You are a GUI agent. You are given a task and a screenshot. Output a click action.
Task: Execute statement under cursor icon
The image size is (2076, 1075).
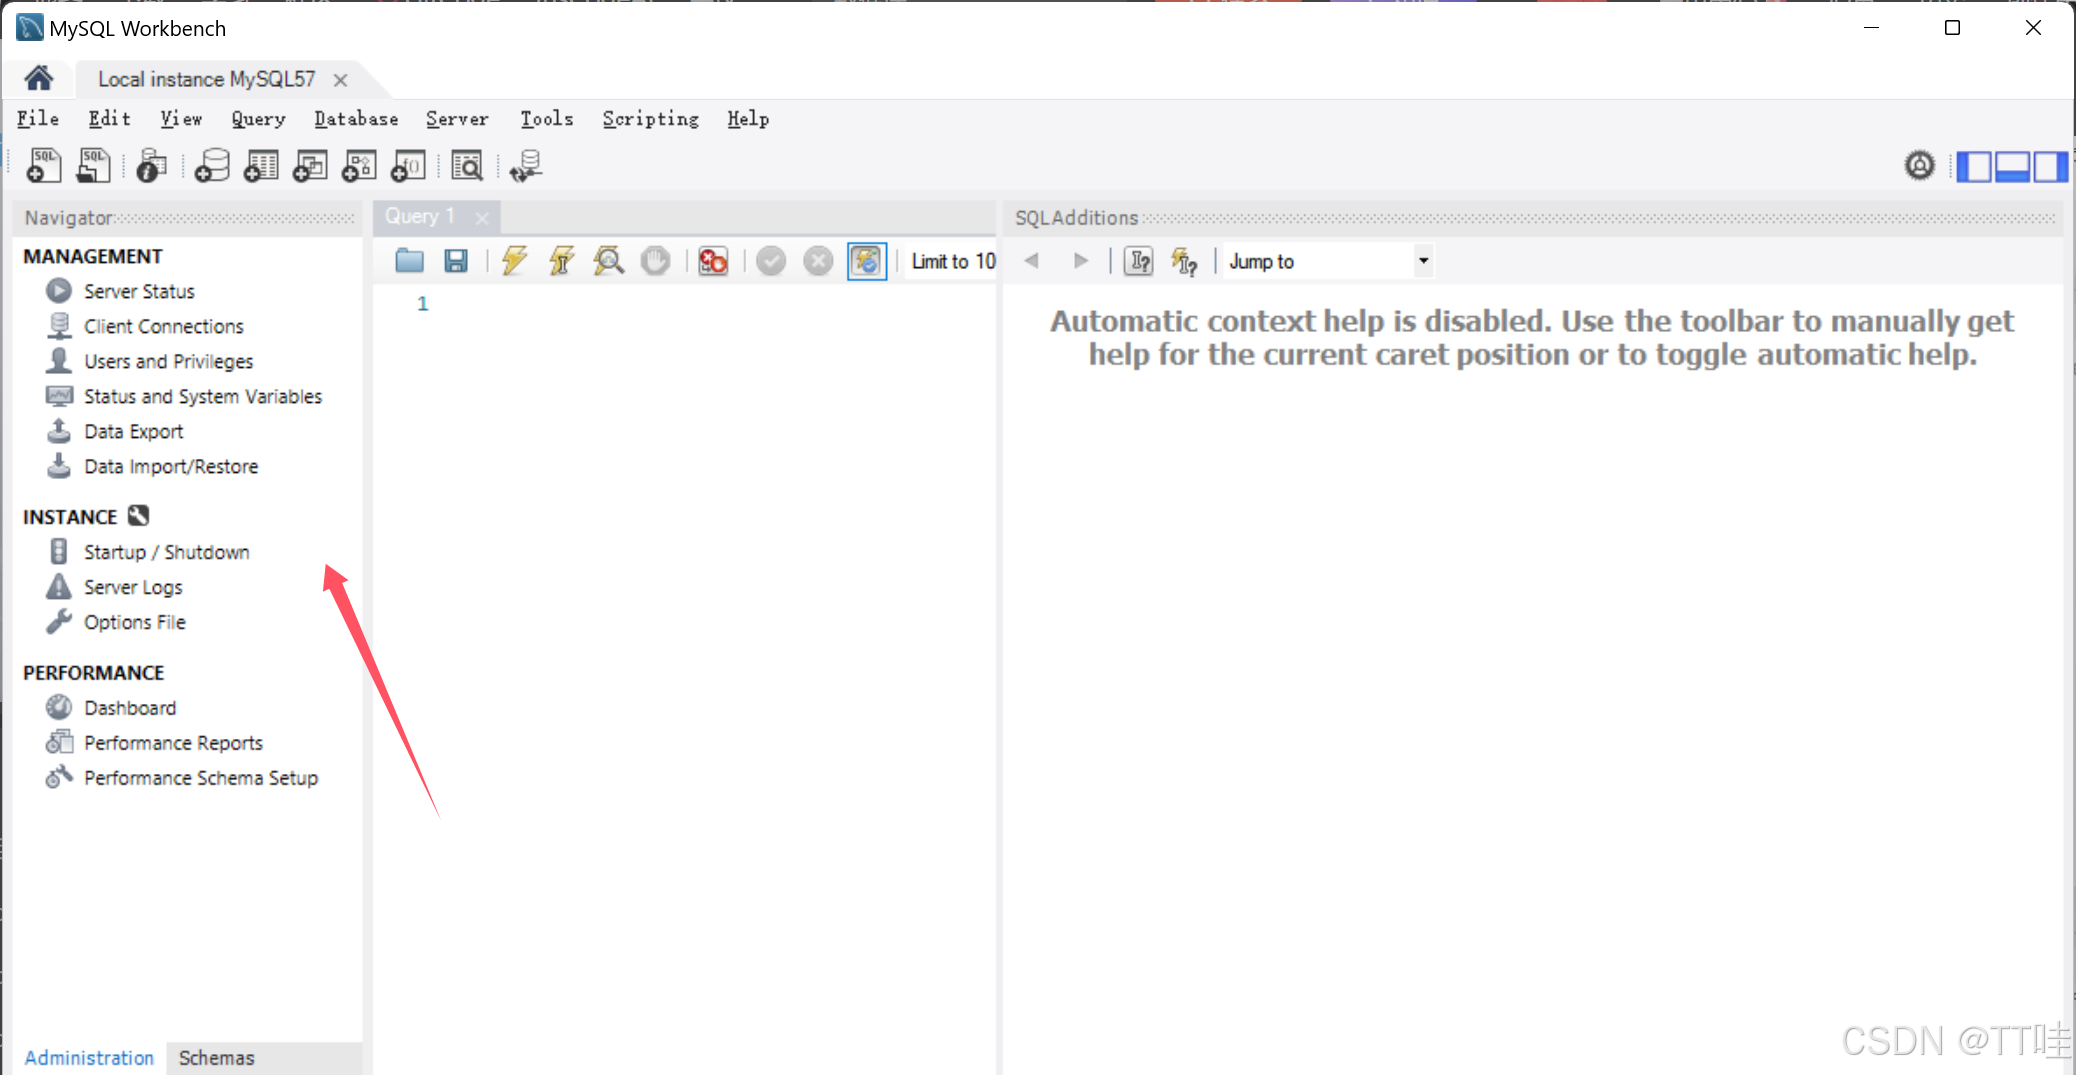pos(561,261)
